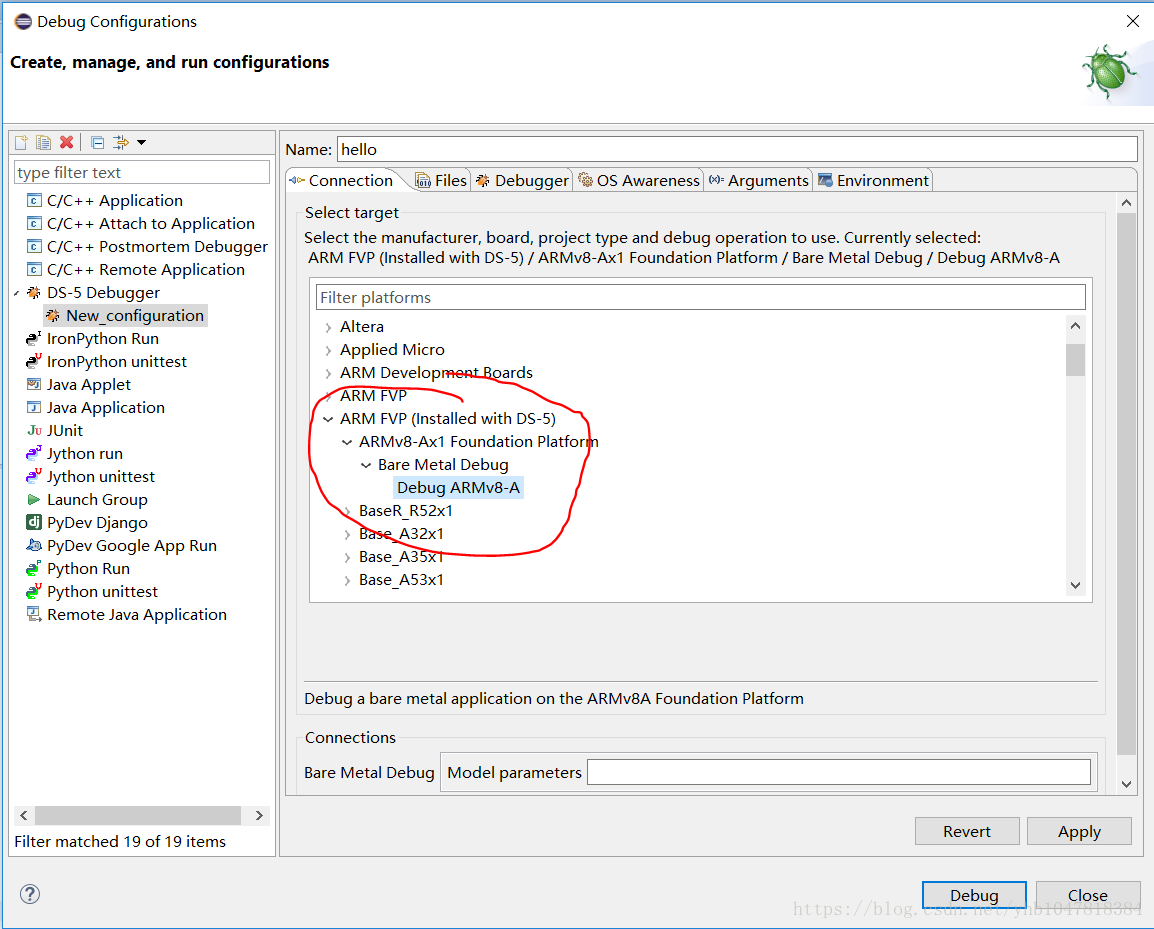
Task: Click the Java Applet icon
Action: click(34, 384)
